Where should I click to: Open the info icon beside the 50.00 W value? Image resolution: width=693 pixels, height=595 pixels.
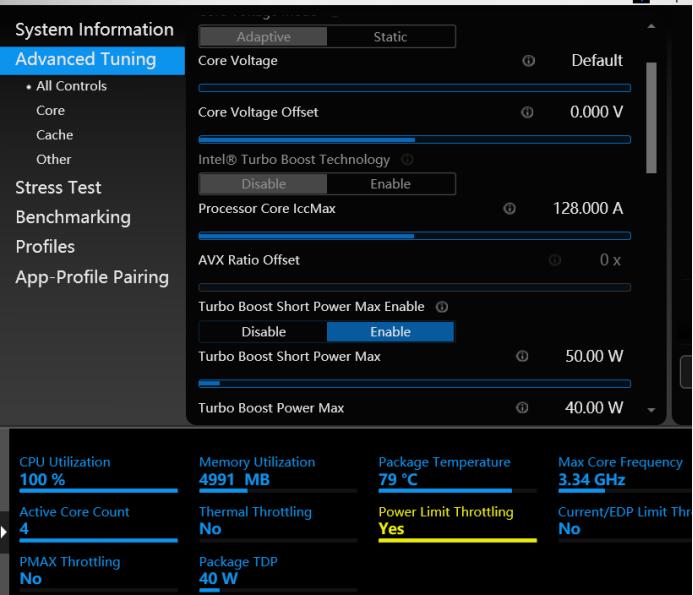pyautogui.click(x=521, y=357)
